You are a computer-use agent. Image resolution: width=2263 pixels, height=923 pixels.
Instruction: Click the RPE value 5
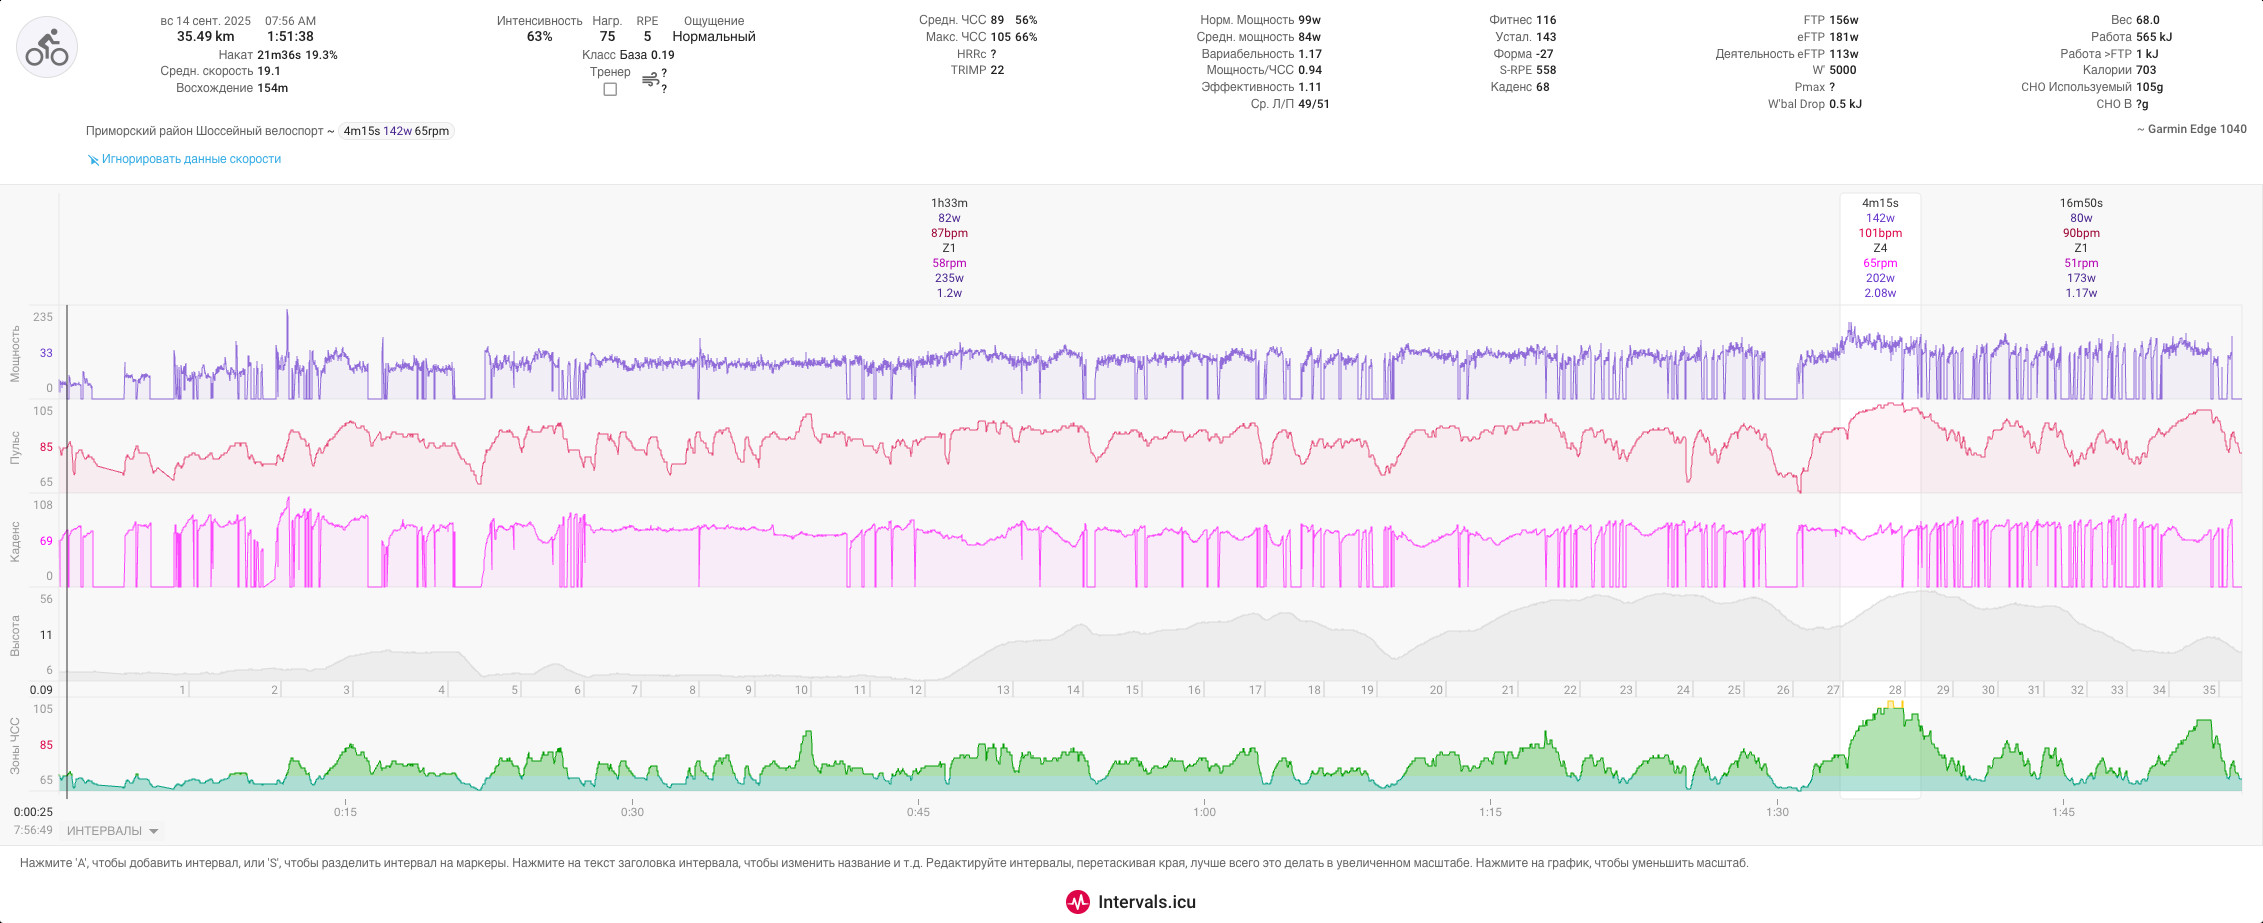[x=647, y=36]
